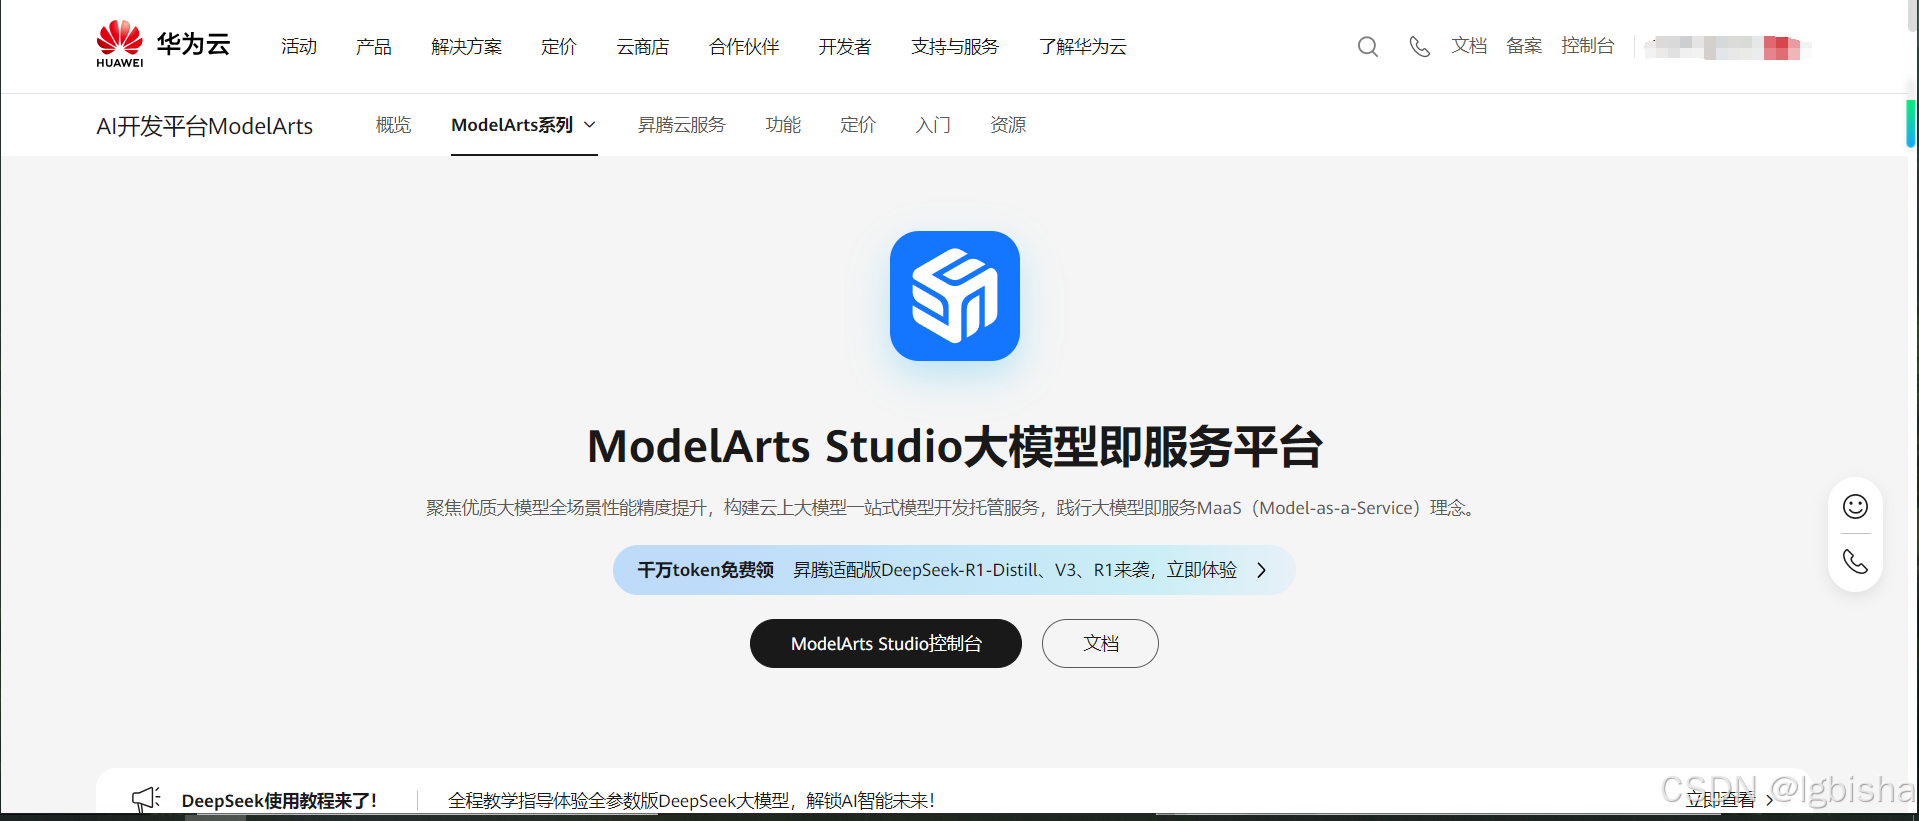Click the 备案 link
This screenshot has width=1919, height=821.
click(x=1524, y=46)
